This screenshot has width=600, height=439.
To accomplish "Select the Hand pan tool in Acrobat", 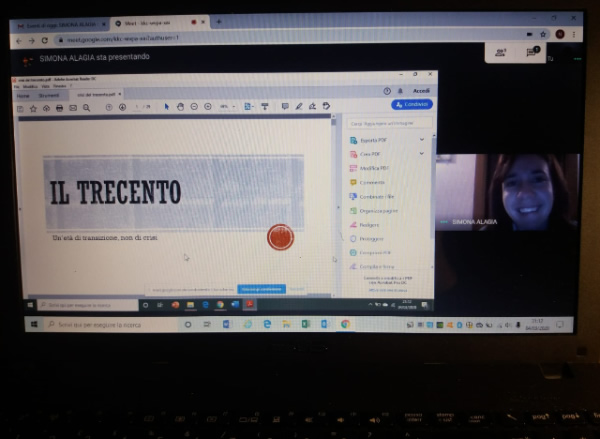I will tap(180, 107).
